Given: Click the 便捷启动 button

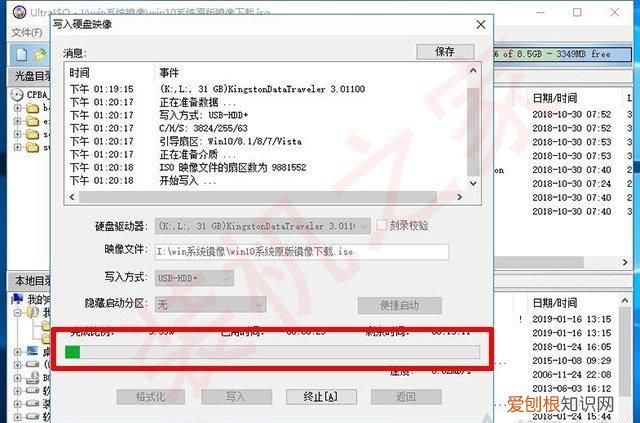Looking at the screenshot, I should point(400,305).
